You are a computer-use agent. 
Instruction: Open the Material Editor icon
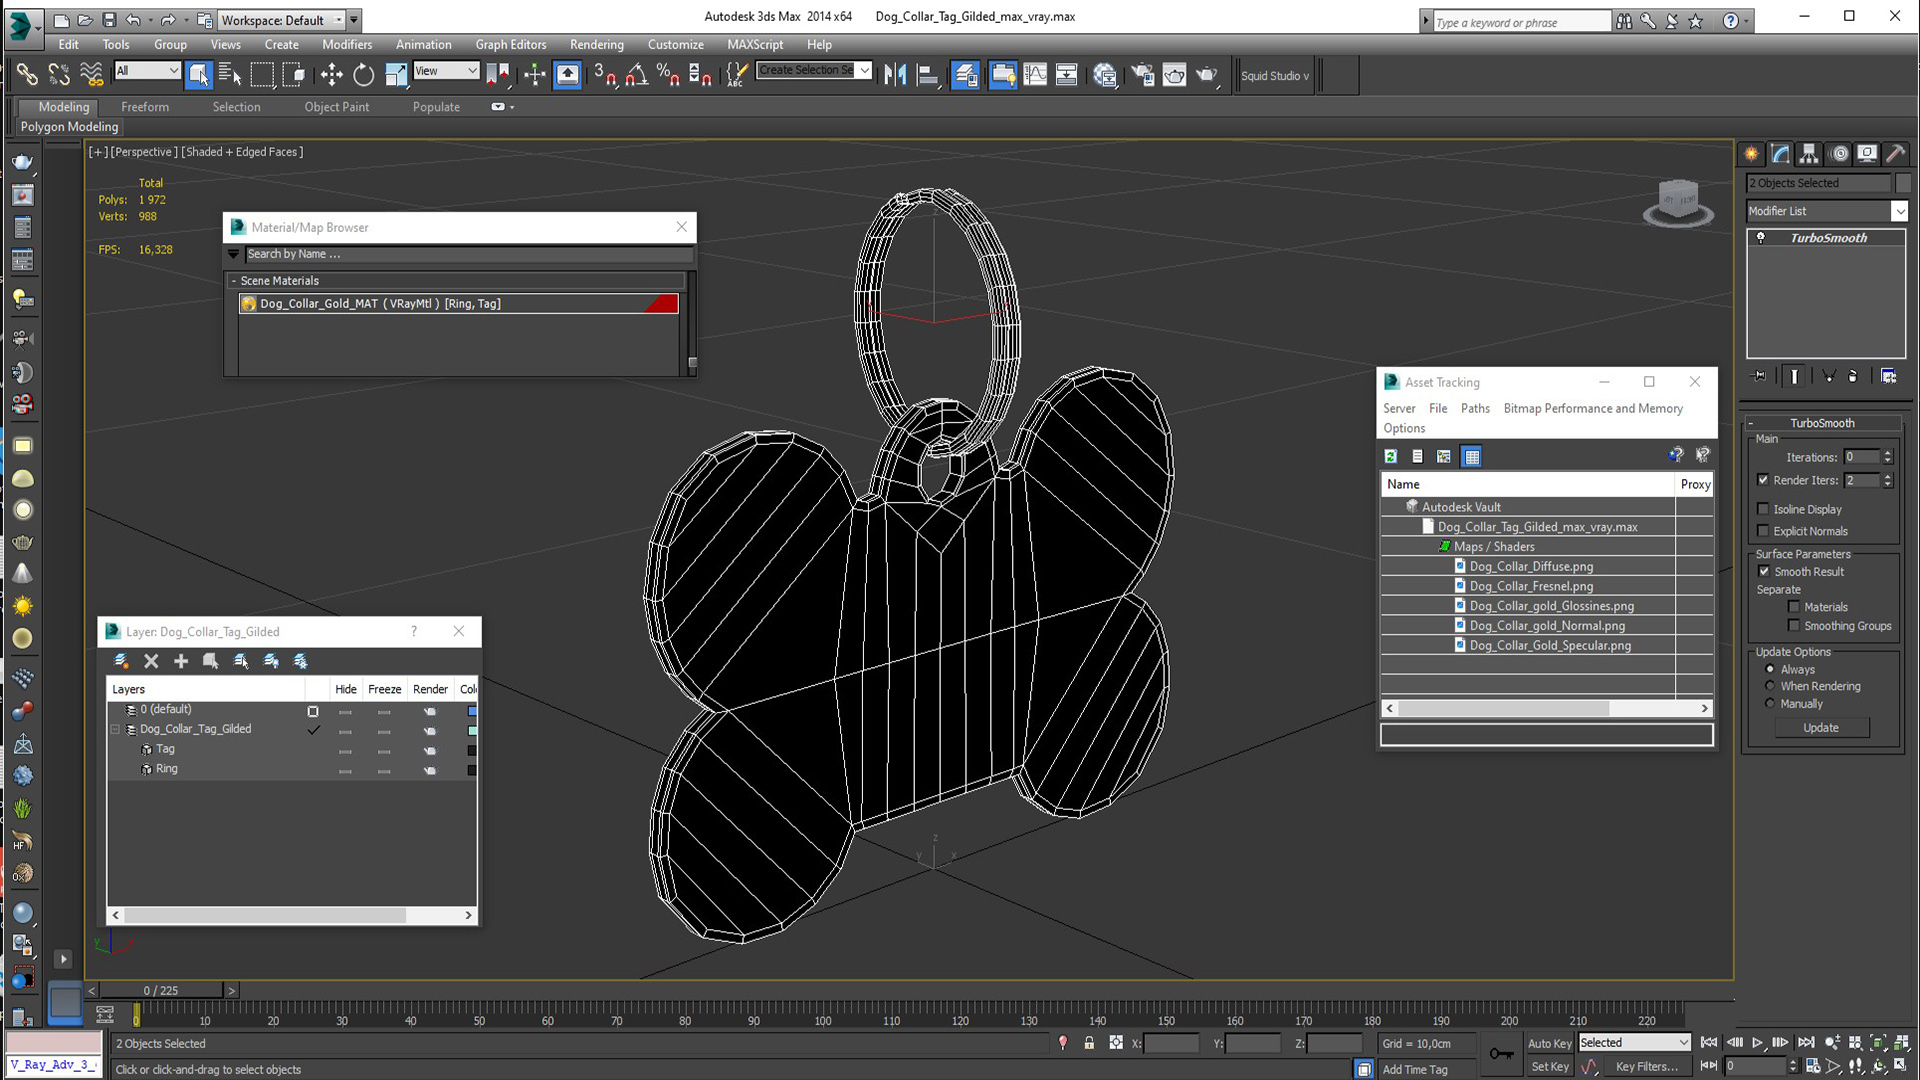(x=1105, y=75)
